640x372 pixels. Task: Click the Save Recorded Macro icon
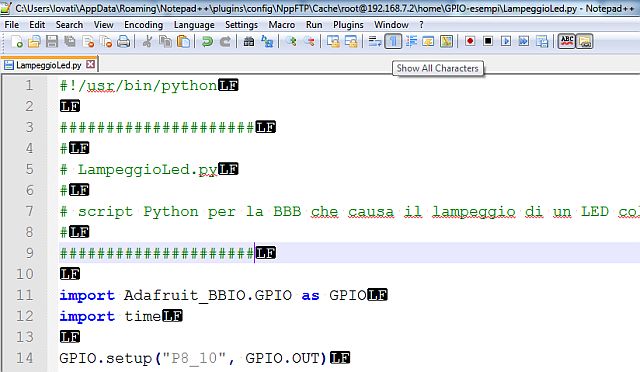coord(542,41)
